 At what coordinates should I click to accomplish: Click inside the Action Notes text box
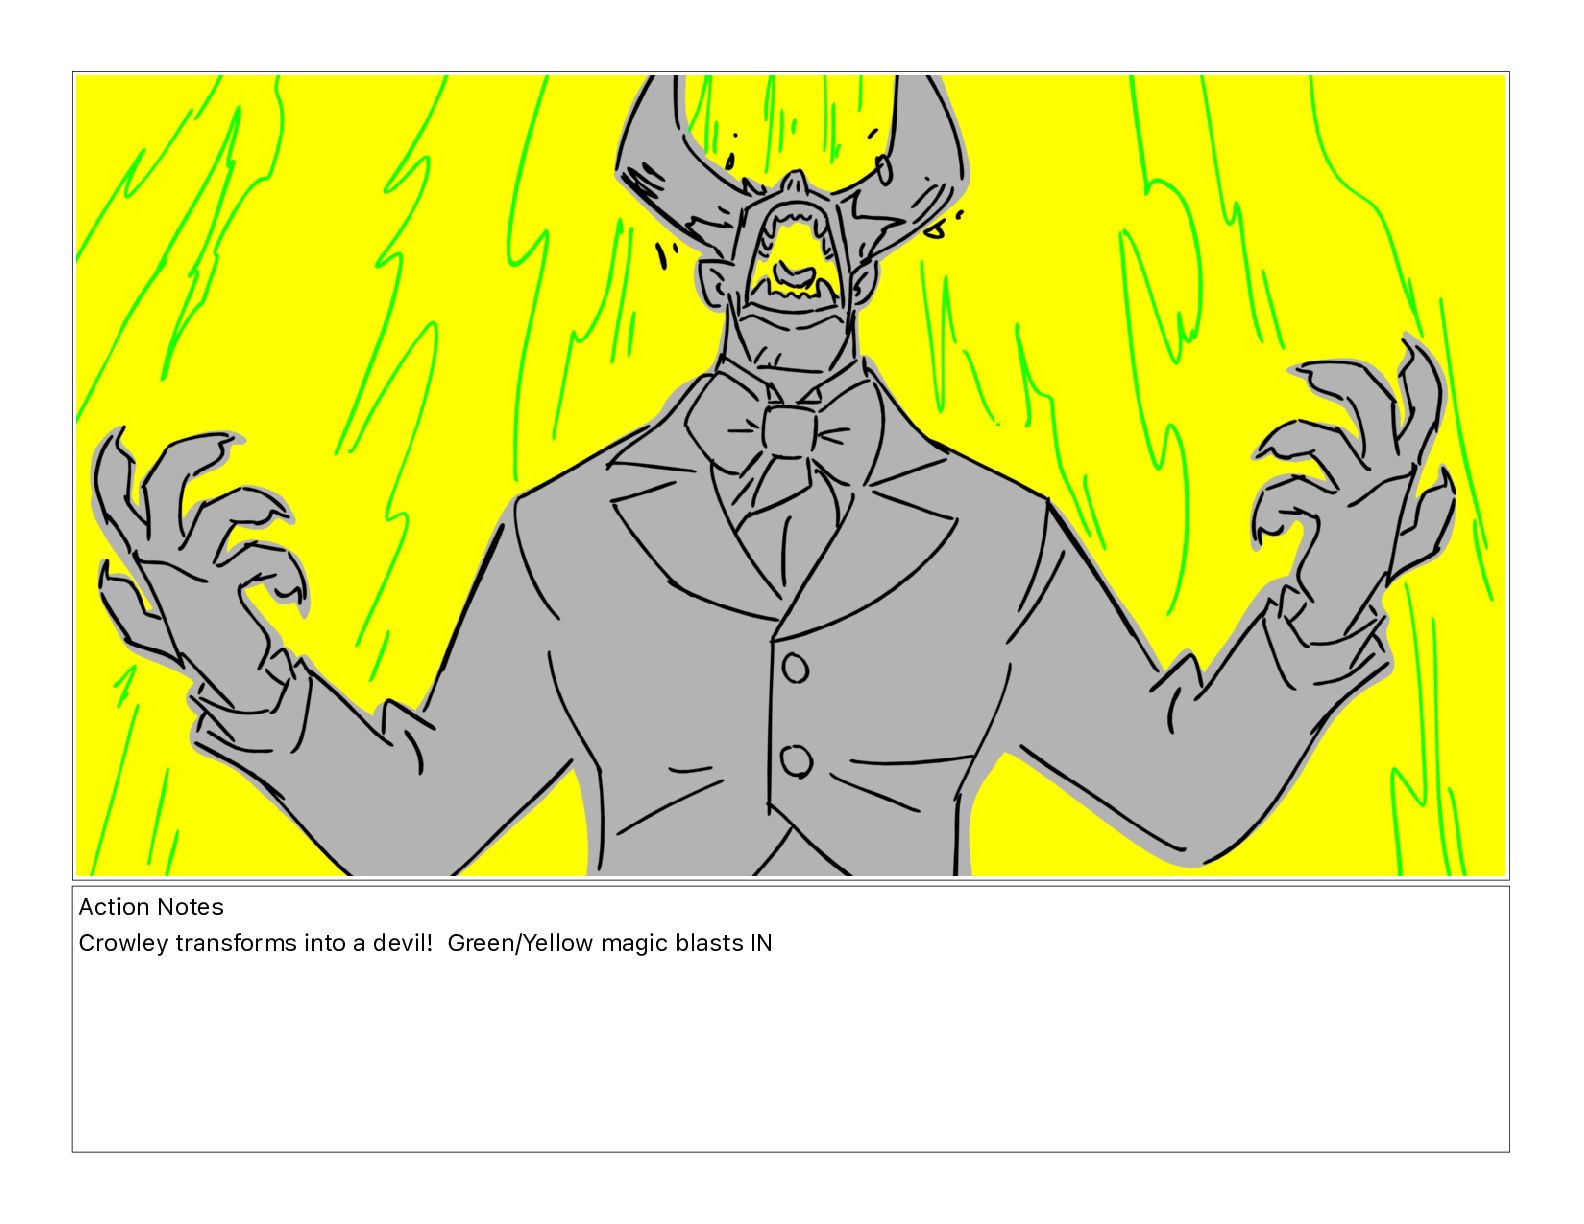[790, 1019]
